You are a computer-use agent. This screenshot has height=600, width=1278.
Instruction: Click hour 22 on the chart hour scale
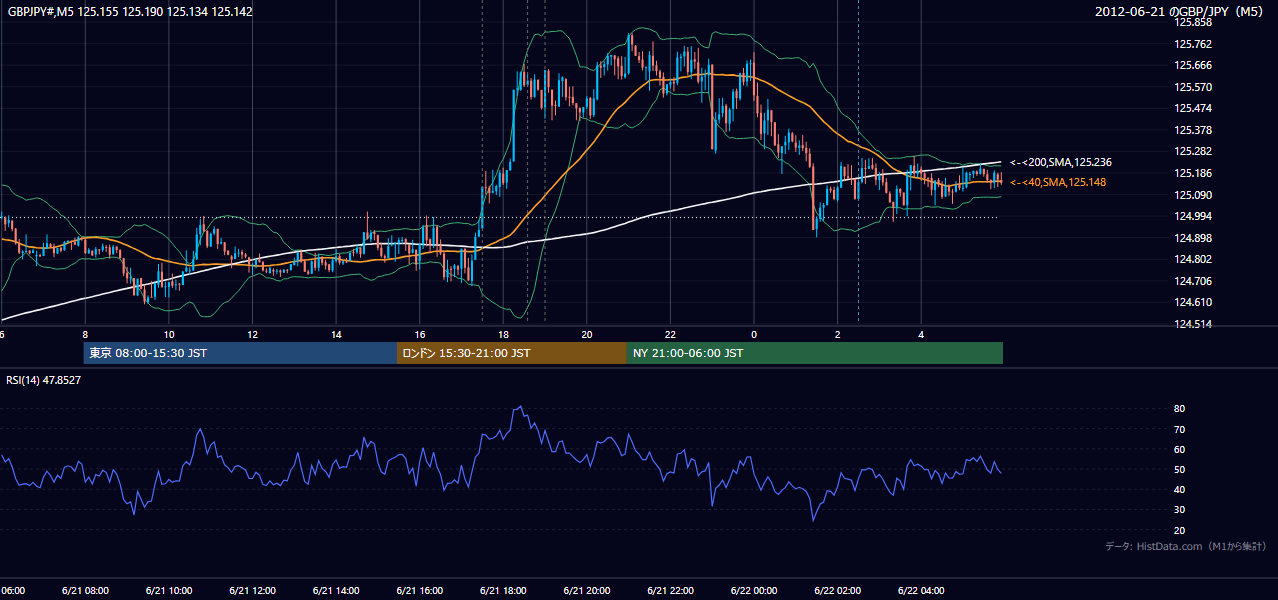[x=671, y=334]
